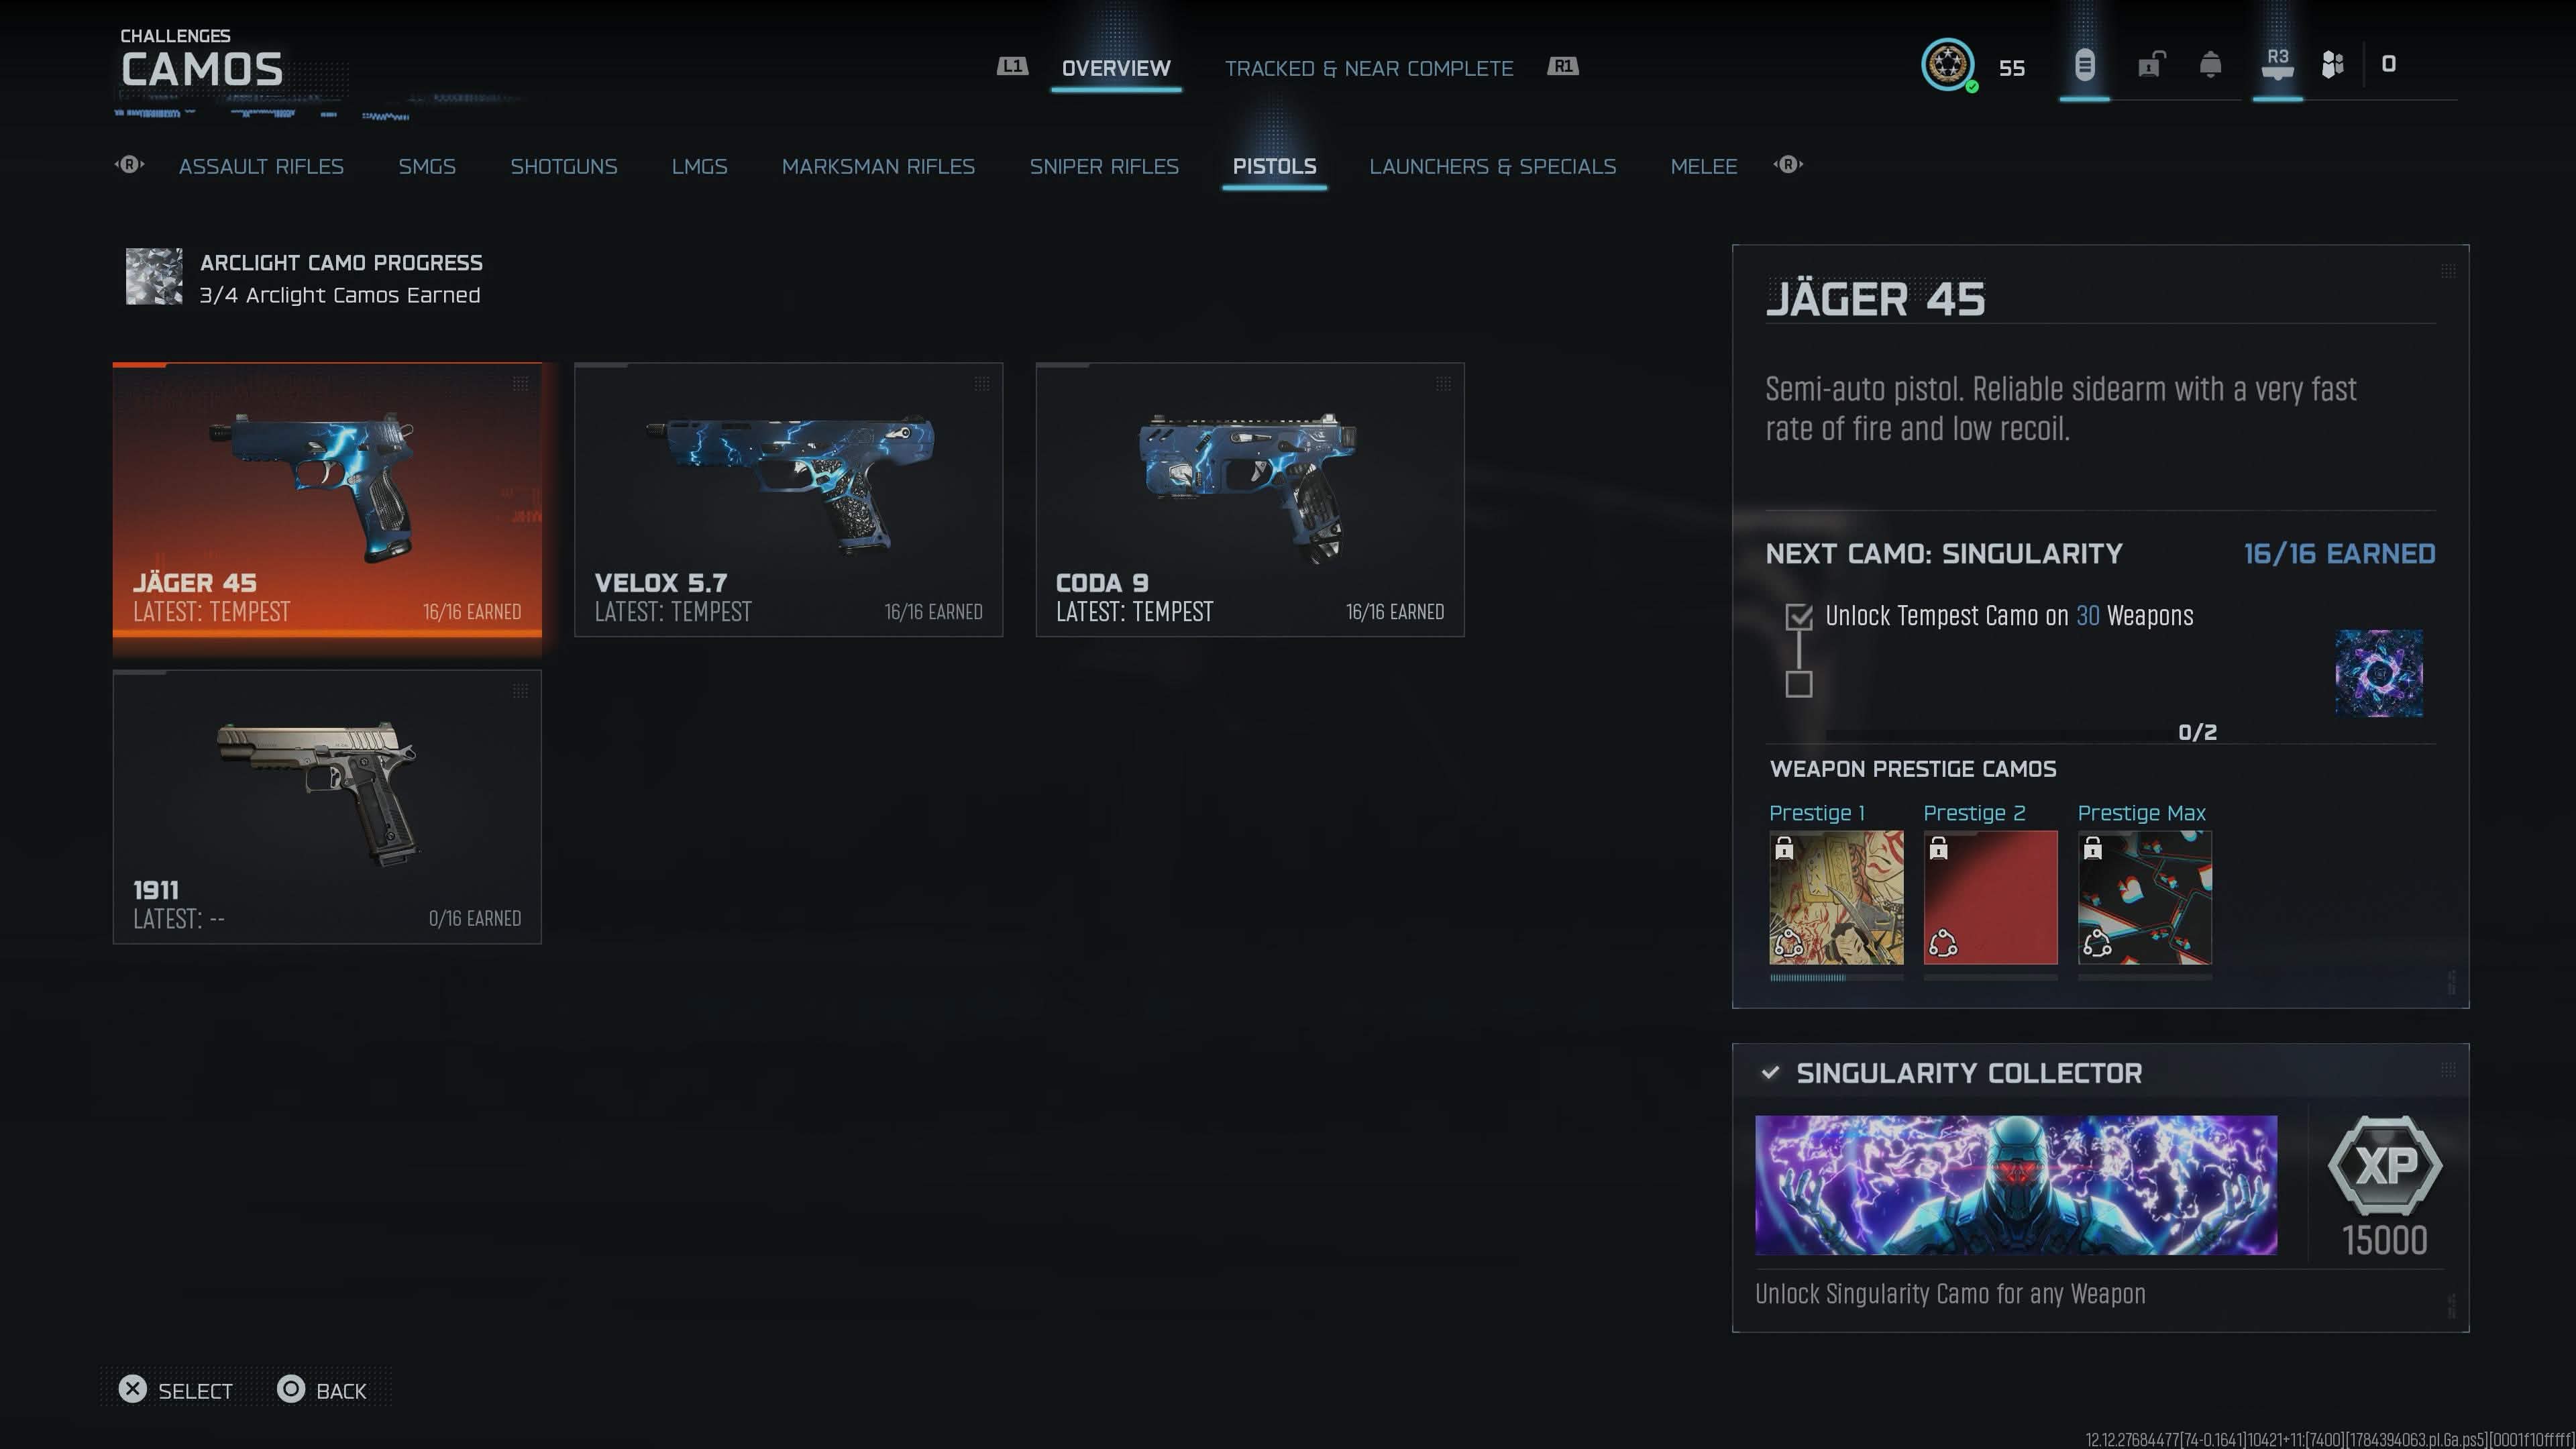
Task: Click 'Unlock Singularity Camo for any Weapon' text
Action: [x=1950, y=1294]
